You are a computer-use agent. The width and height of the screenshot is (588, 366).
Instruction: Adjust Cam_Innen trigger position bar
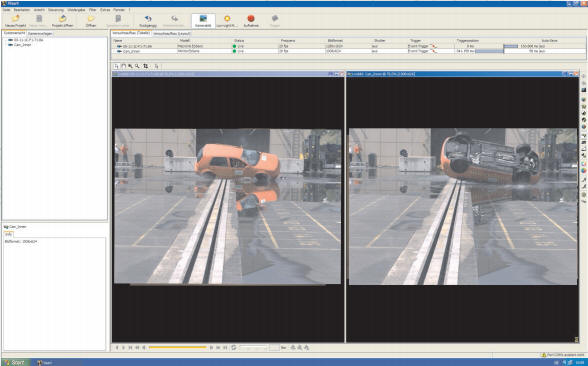pyautogui.click(x=489, y=51)
